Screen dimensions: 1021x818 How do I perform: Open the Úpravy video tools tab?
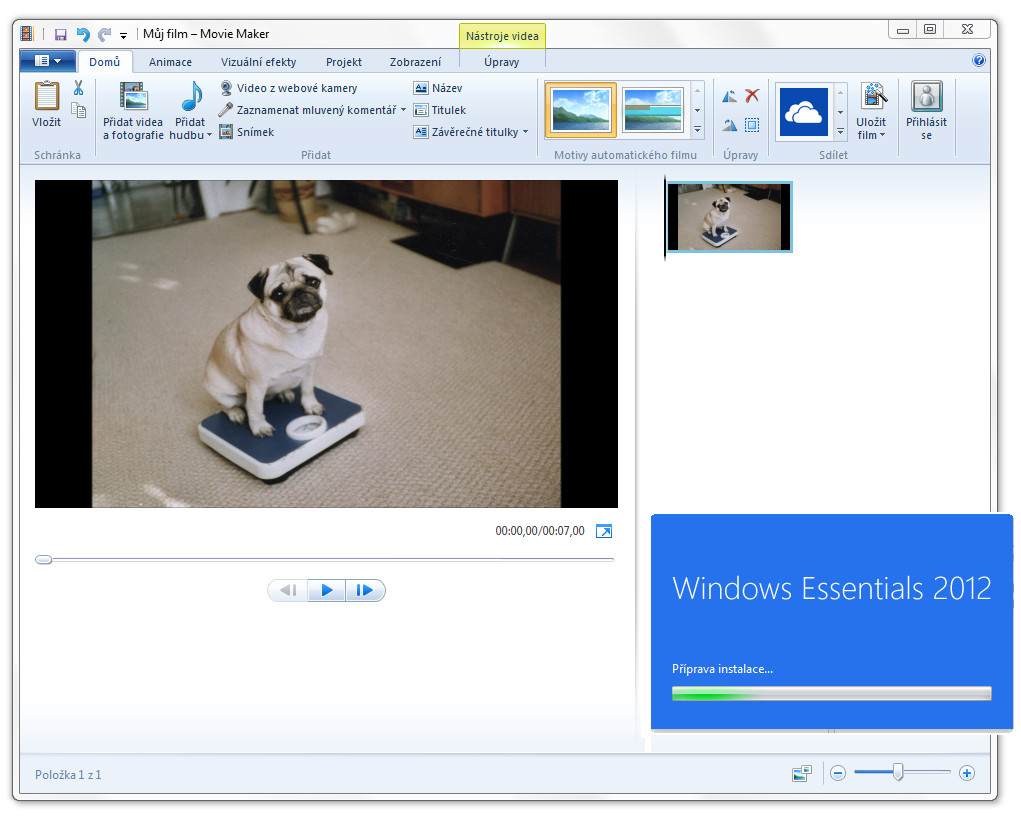click(x=501, y=62)
